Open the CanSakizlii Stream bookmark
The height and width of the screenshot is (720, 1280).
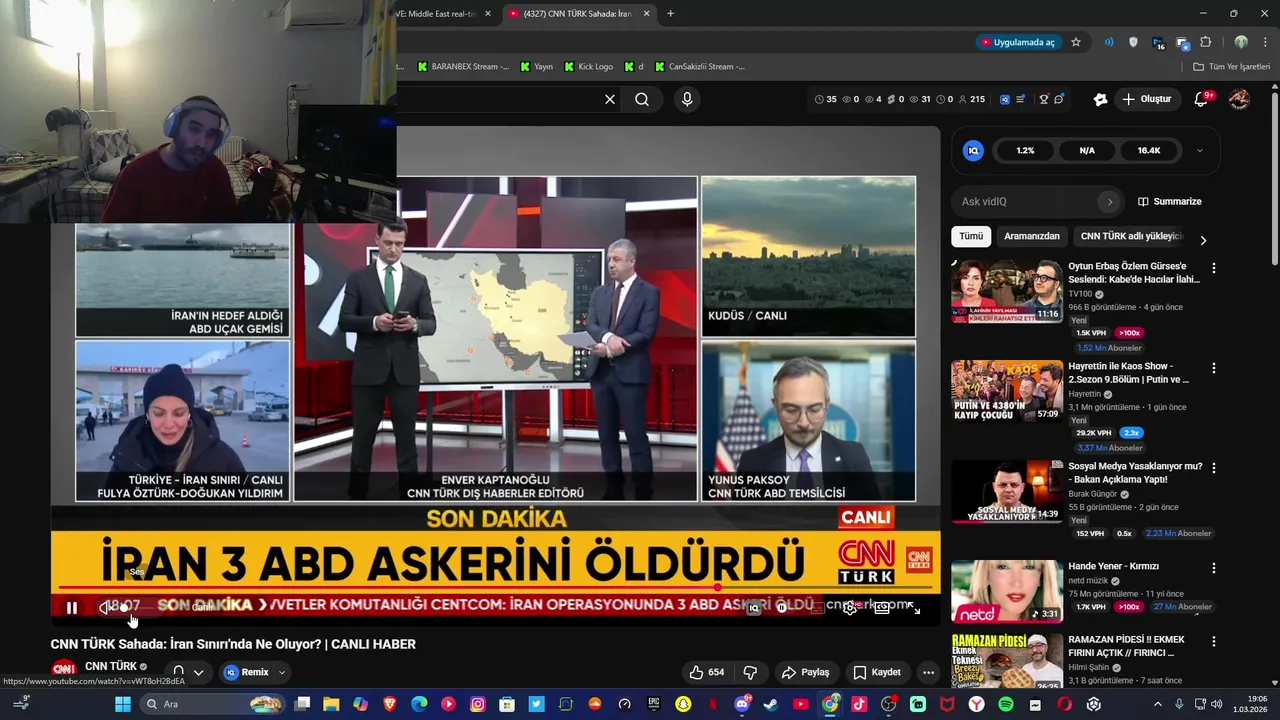coord(700,67)
